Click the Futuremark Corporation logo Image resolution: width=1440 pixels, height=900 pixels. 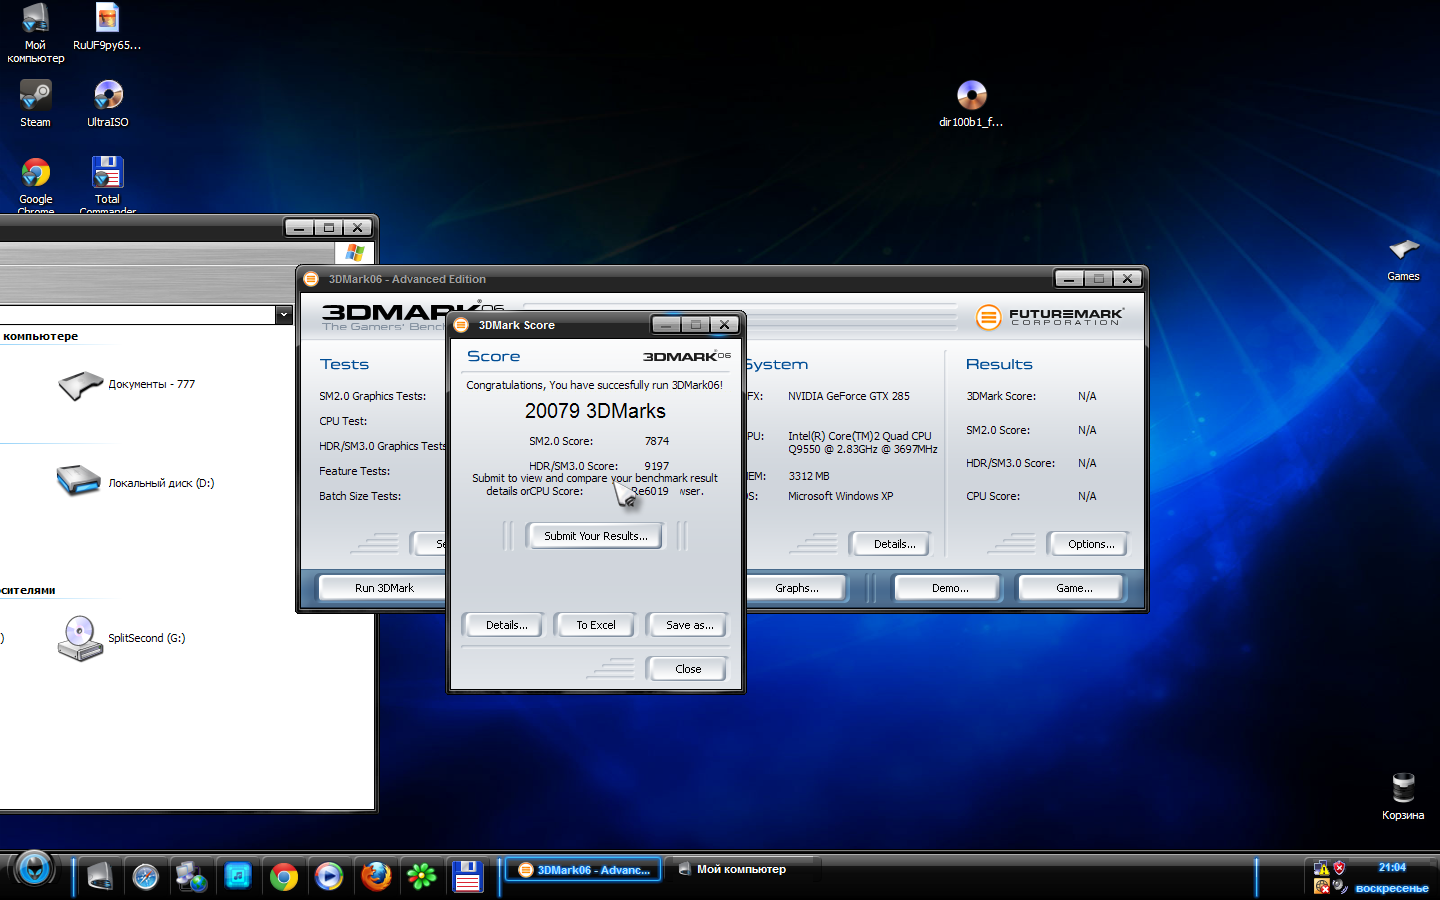1050,317
